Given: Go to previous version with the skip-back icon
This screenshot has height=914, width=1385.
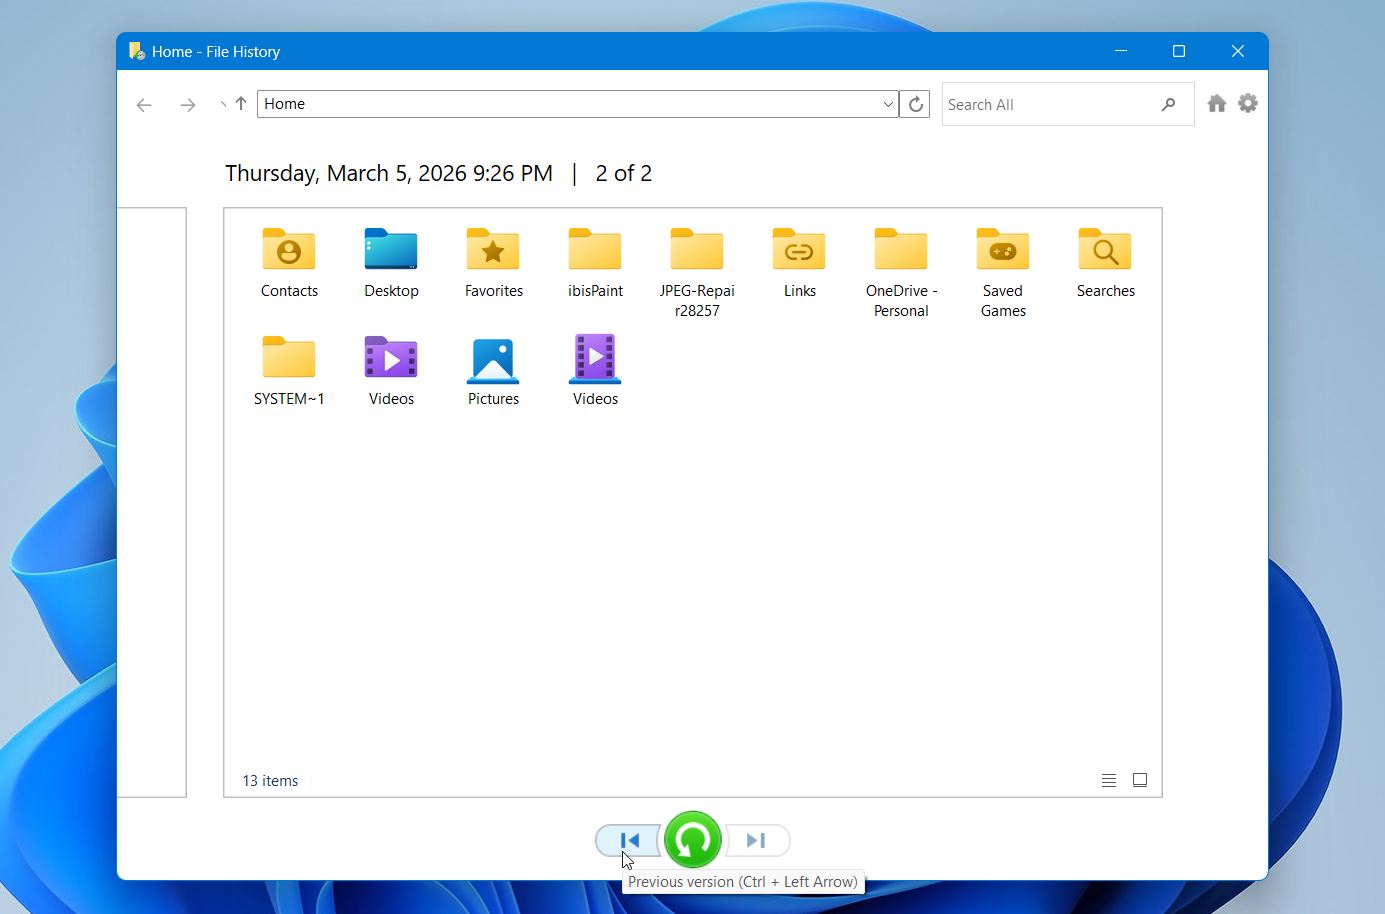Looking at the screenshot, I should click(627, 840).
